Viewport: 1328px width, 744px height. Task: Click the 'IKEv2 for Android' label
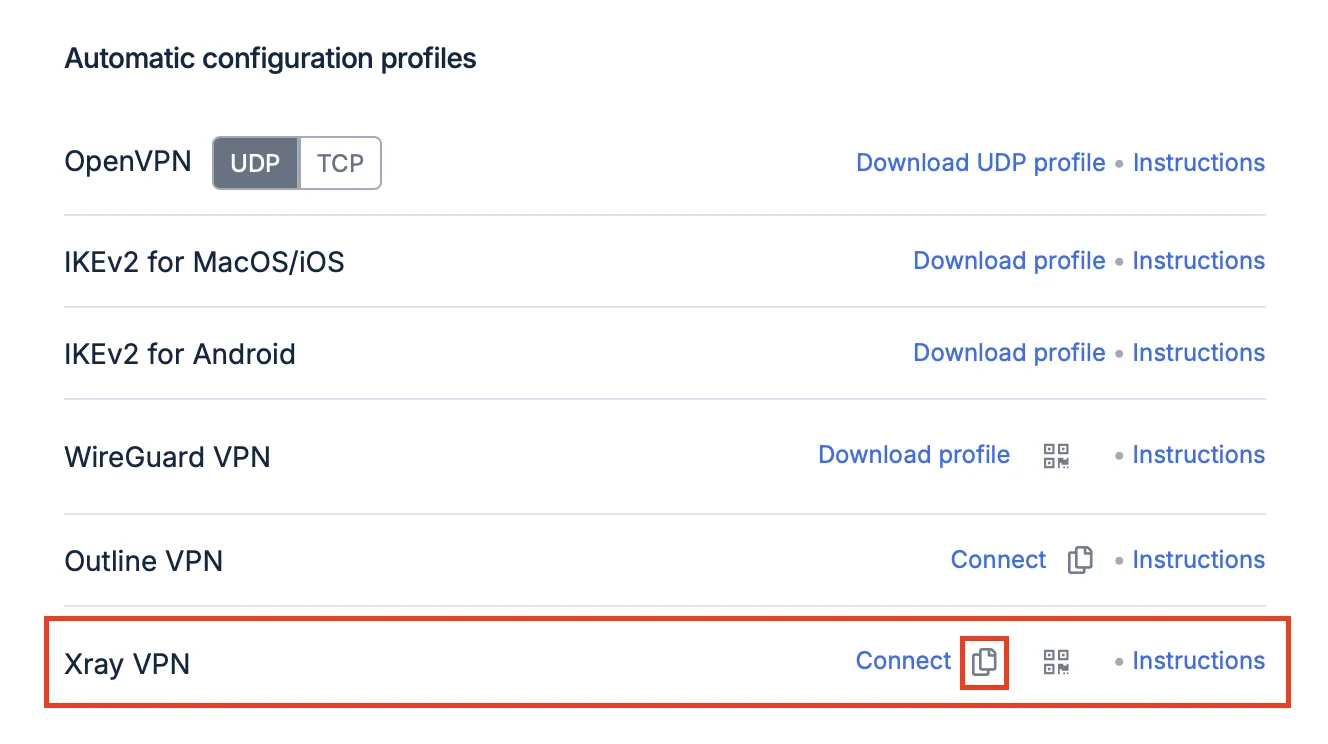tap(180, 354)
